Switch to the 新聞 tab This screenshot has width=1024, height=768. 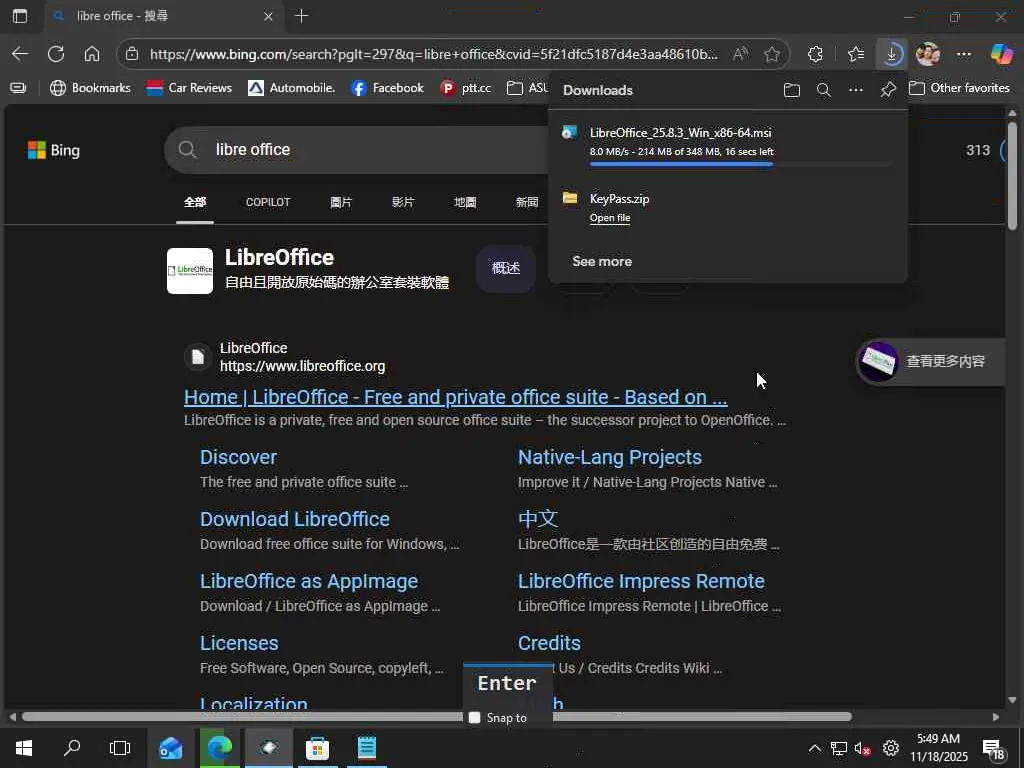coord(527,202)
